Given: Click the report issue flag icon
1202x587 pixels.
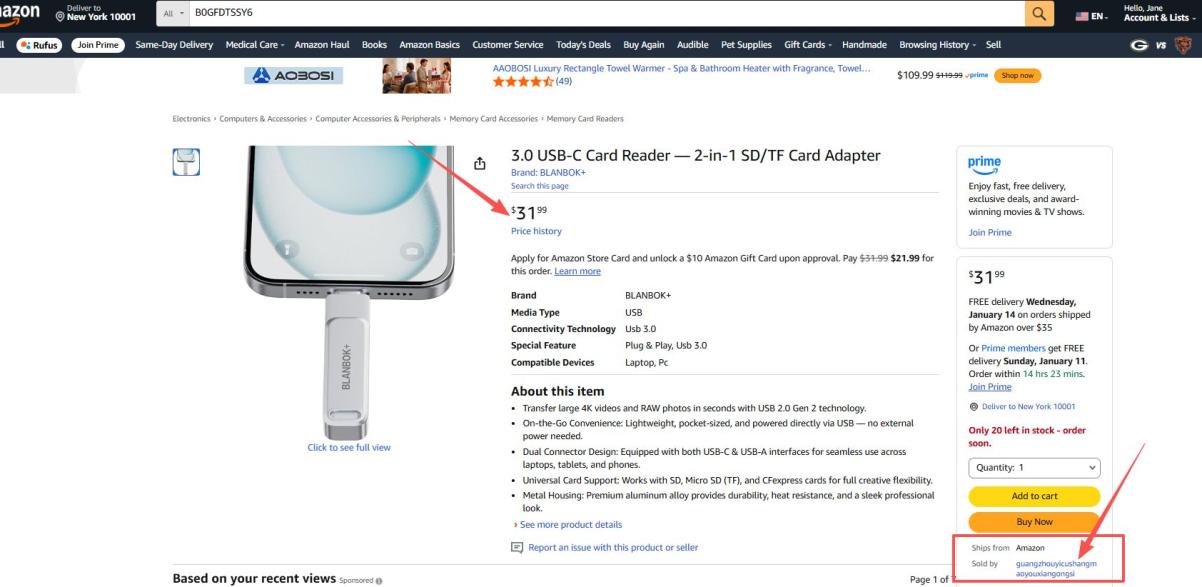Looking at the screenshot, I should (517, 548).
